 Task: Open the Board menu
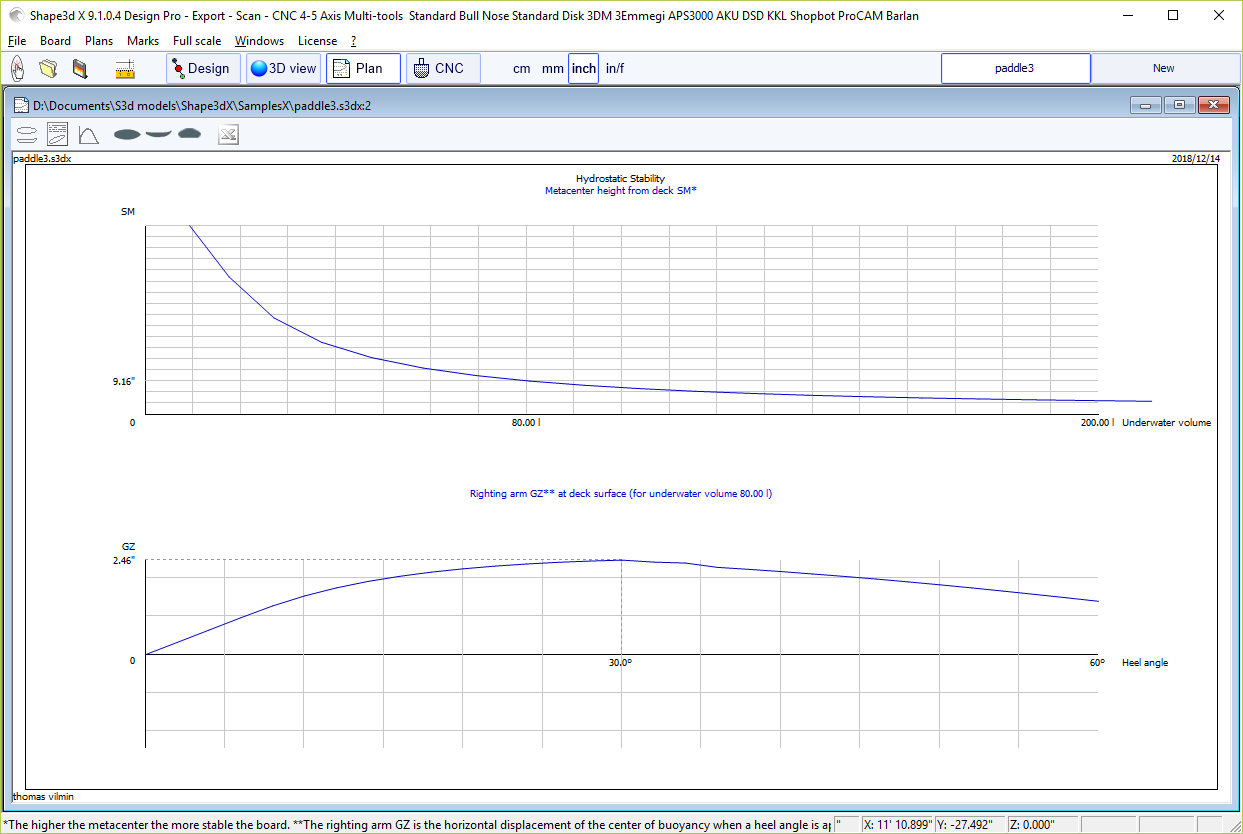point(55,41)
